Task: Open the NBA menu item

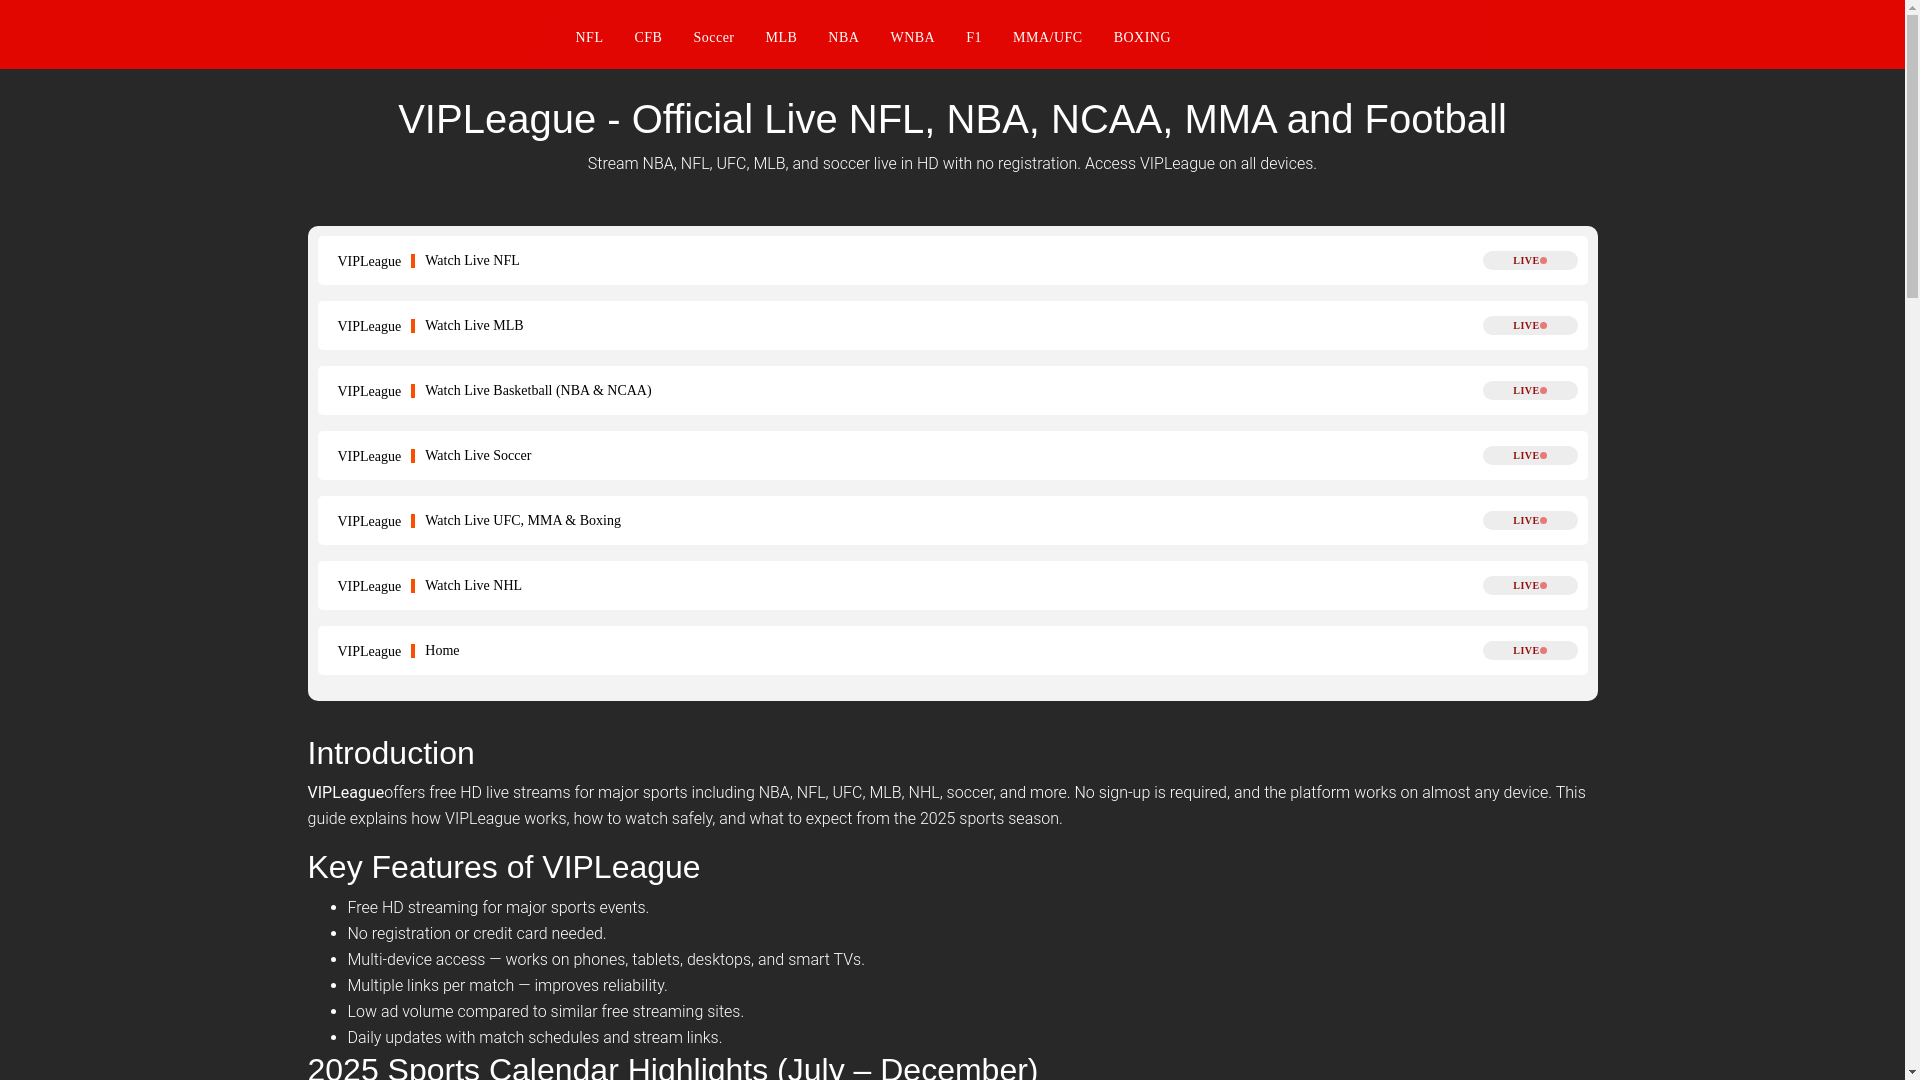Action: tap(843, 37)
